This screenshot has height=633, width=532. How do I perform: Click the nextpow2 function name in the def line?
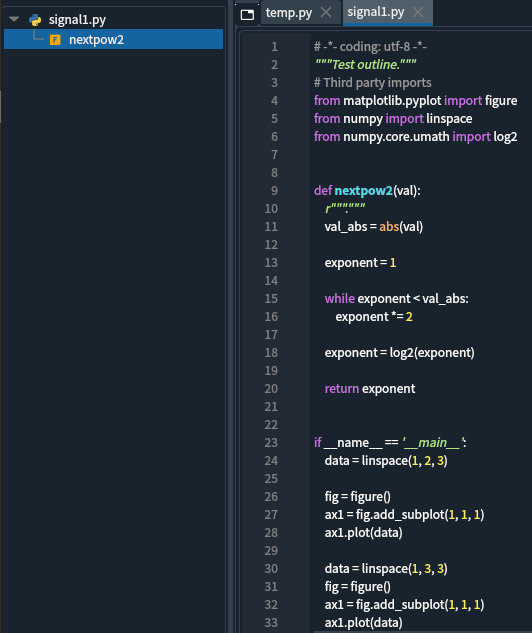coord(363,191)
